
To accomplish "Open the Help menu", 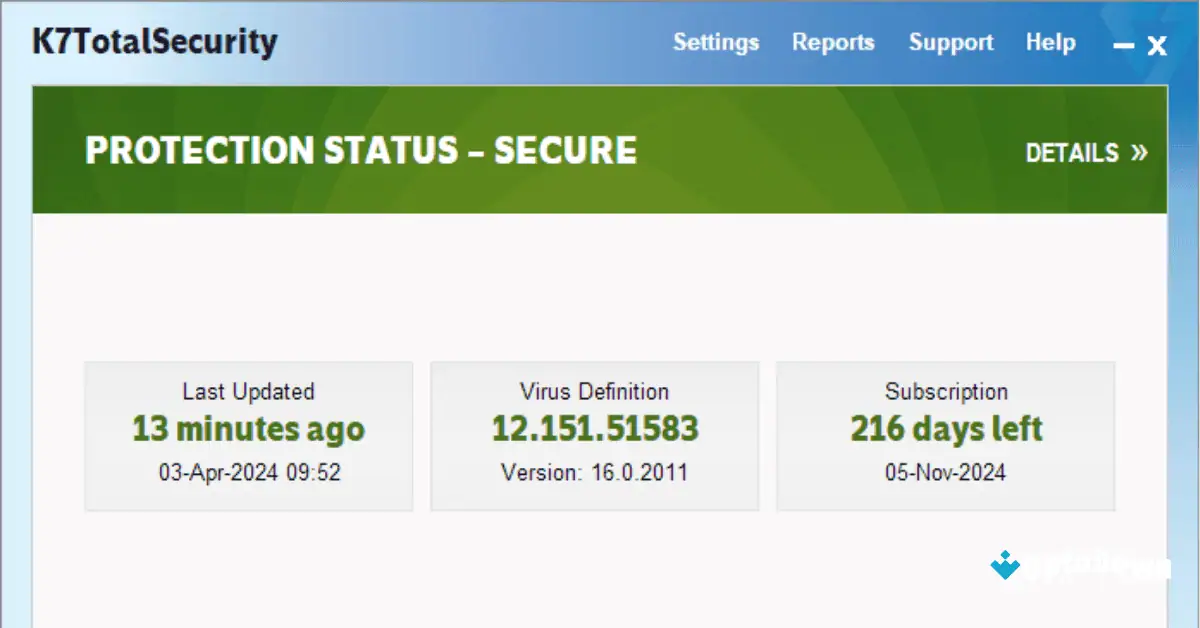I will pos(1050,42).
